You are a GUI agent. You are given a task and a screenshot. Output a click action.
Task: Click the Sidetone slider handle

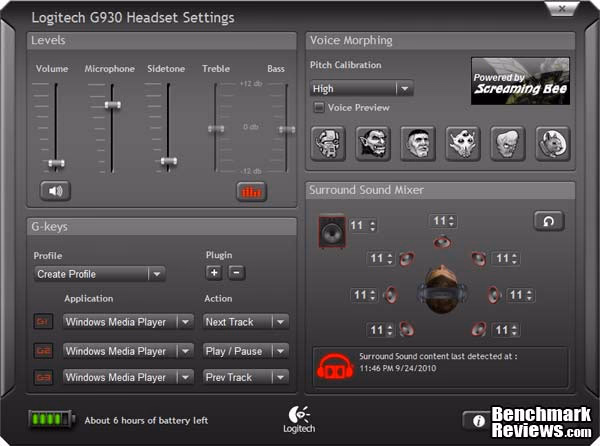click(x=169, y=161)
